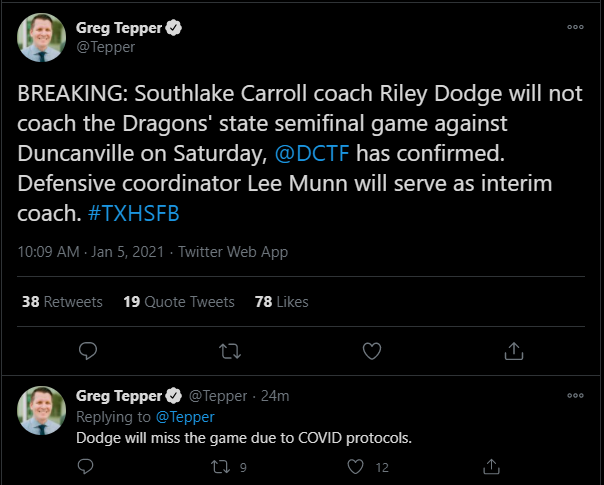This screenshot has width=604, height=485.
Task: Open more options on main tweet
Action: (575, 28)
